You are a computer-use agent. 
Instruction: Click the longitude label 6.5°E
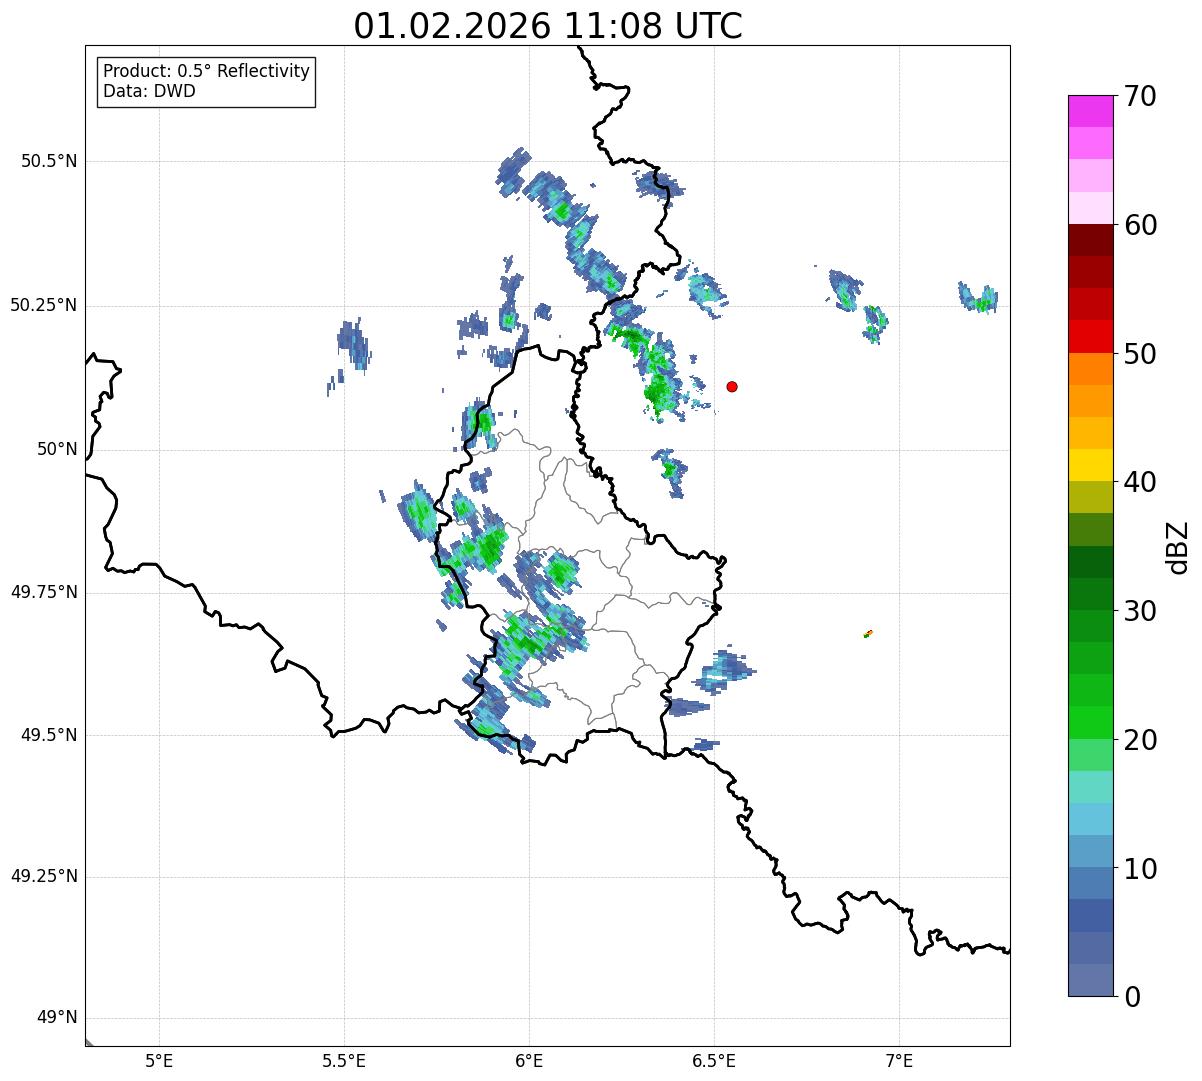[714, 1060]
